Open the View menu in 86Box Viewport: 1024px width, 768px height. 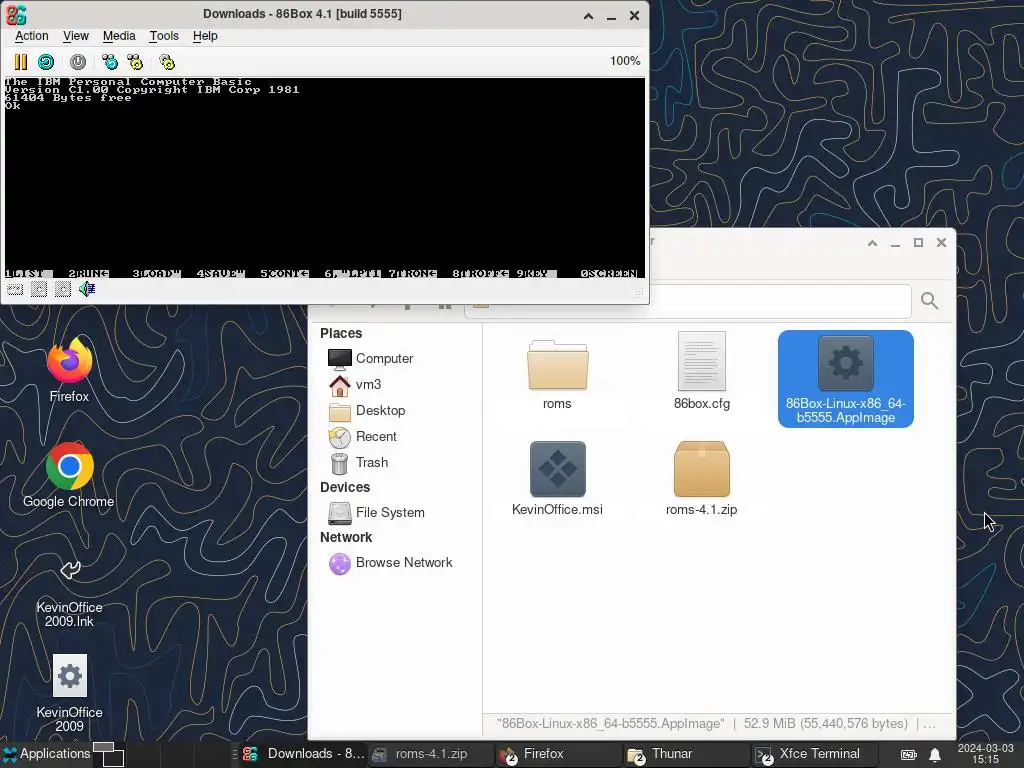pyautogui.click(x=76, y=36)
